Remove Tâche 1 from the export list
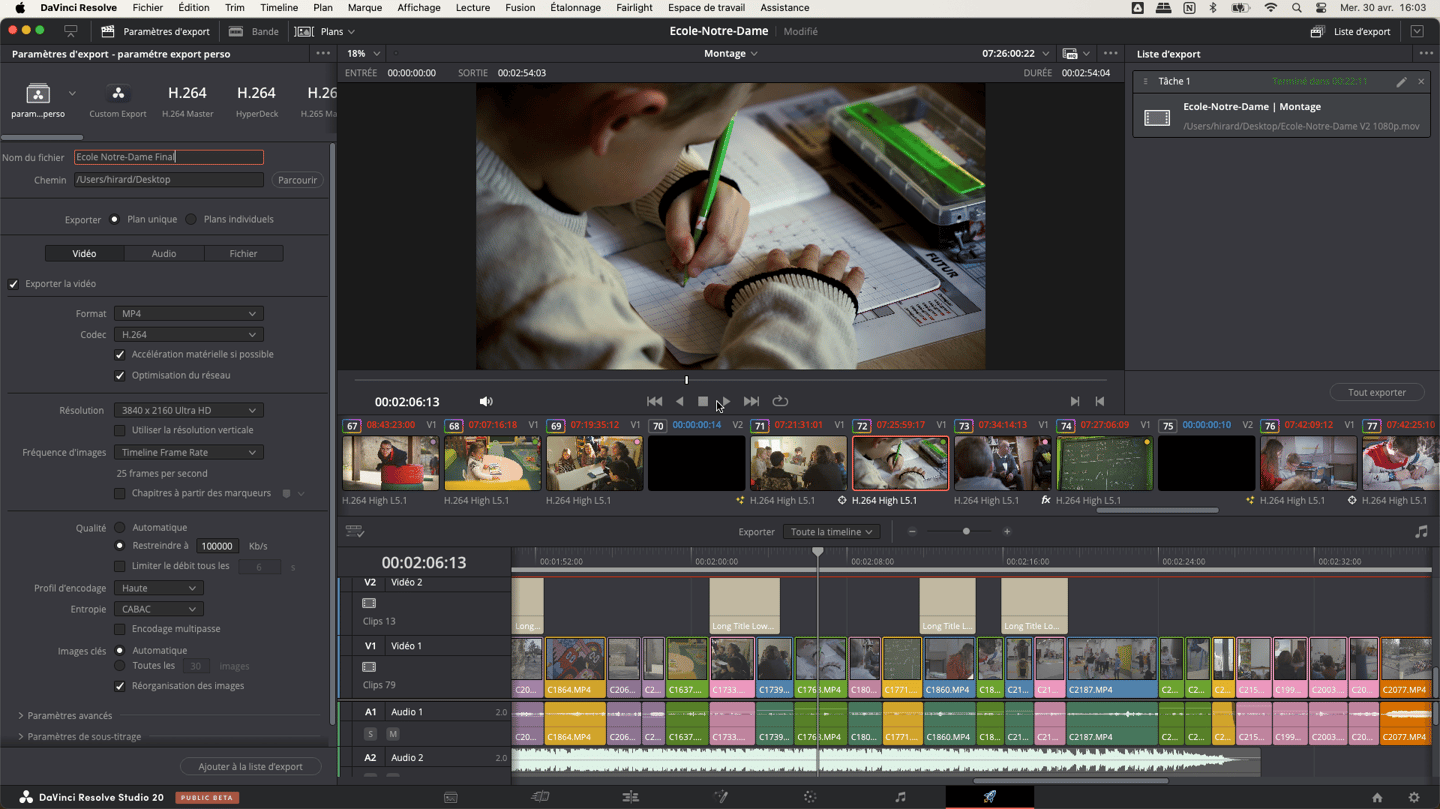Image resolution: width=1440 pixels, height=809 pixels. pos(1421,81)
